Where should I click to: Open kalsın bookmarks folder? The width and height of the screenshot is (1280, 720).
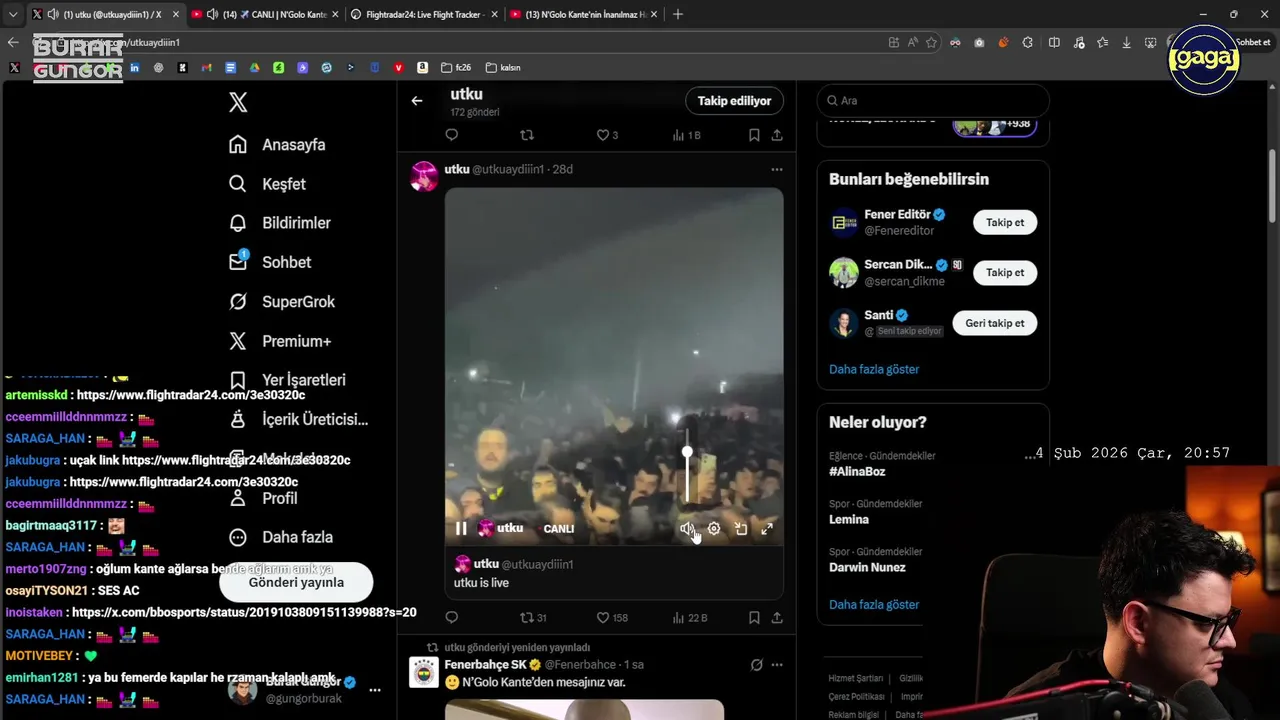[x=503, y=67]
